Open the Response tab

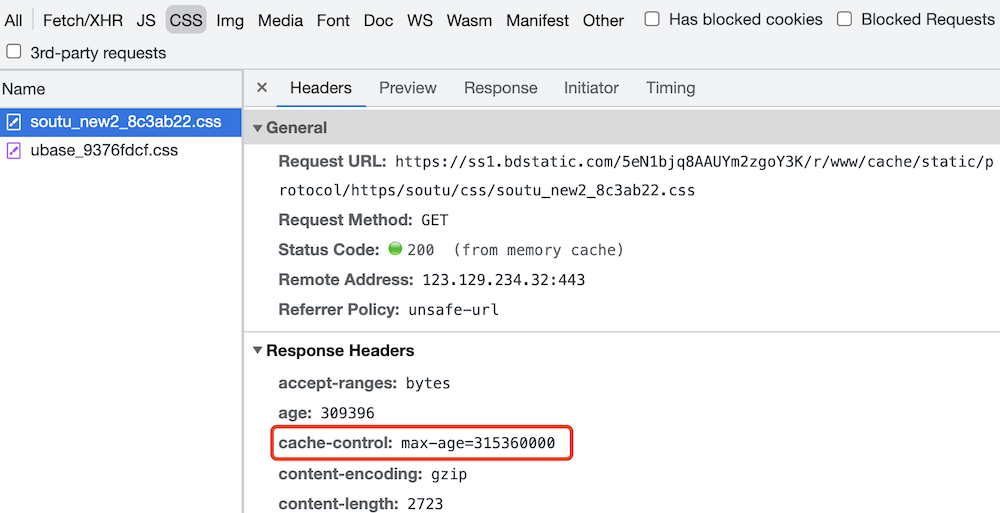click(x=500, y=88)
